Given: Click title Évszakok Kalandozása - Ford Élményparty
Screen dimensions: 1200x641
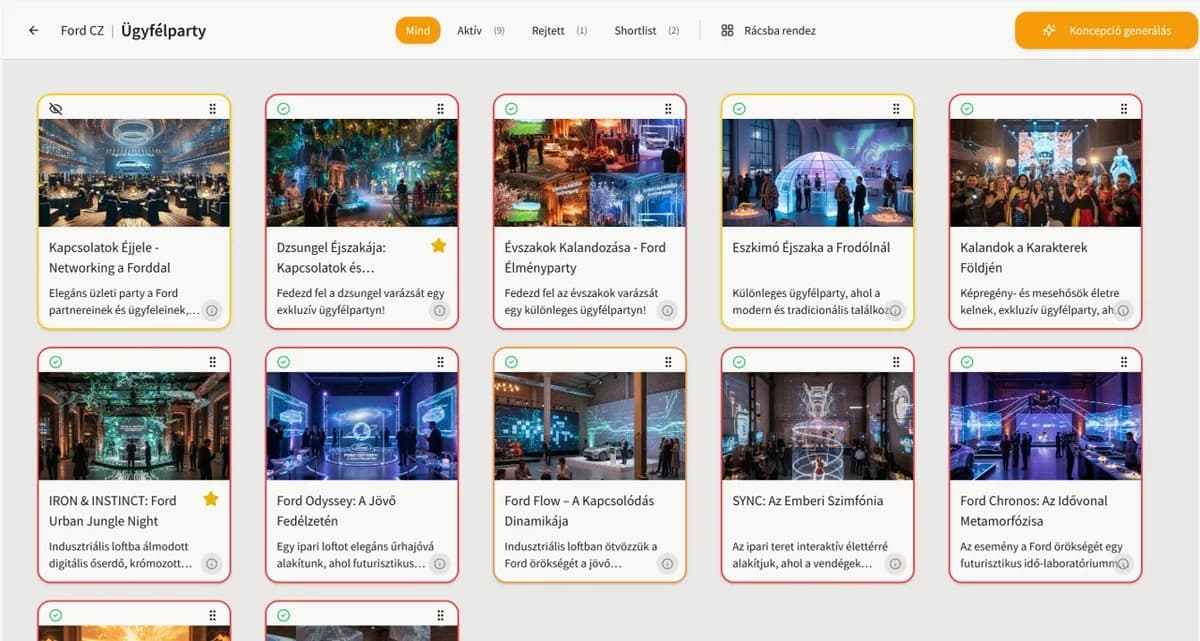Looking at the screenshot, I should pos(585,257).
